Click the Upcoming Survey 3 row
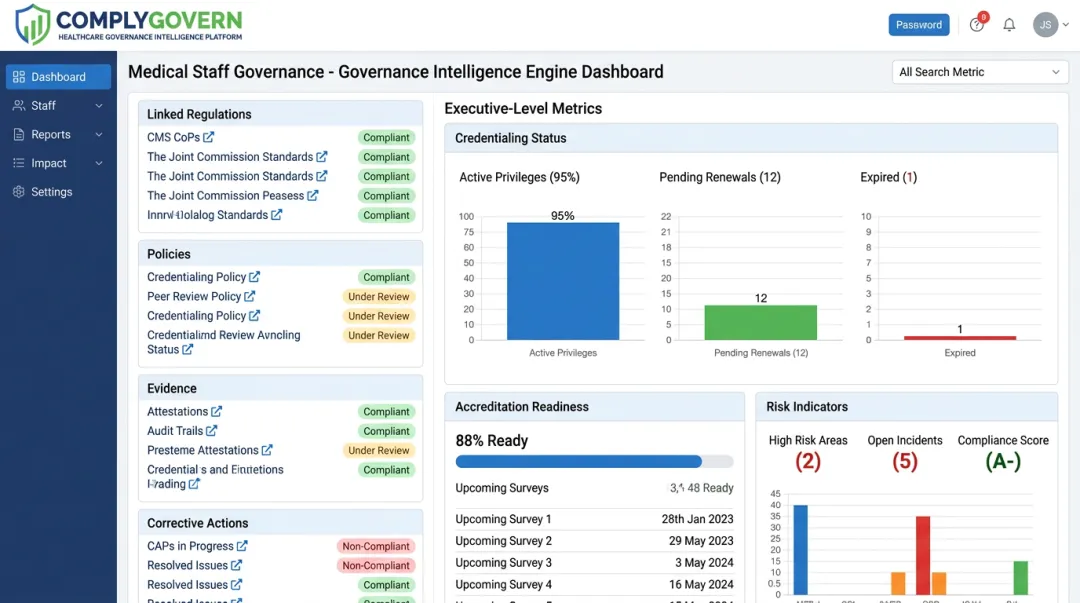 594,562
